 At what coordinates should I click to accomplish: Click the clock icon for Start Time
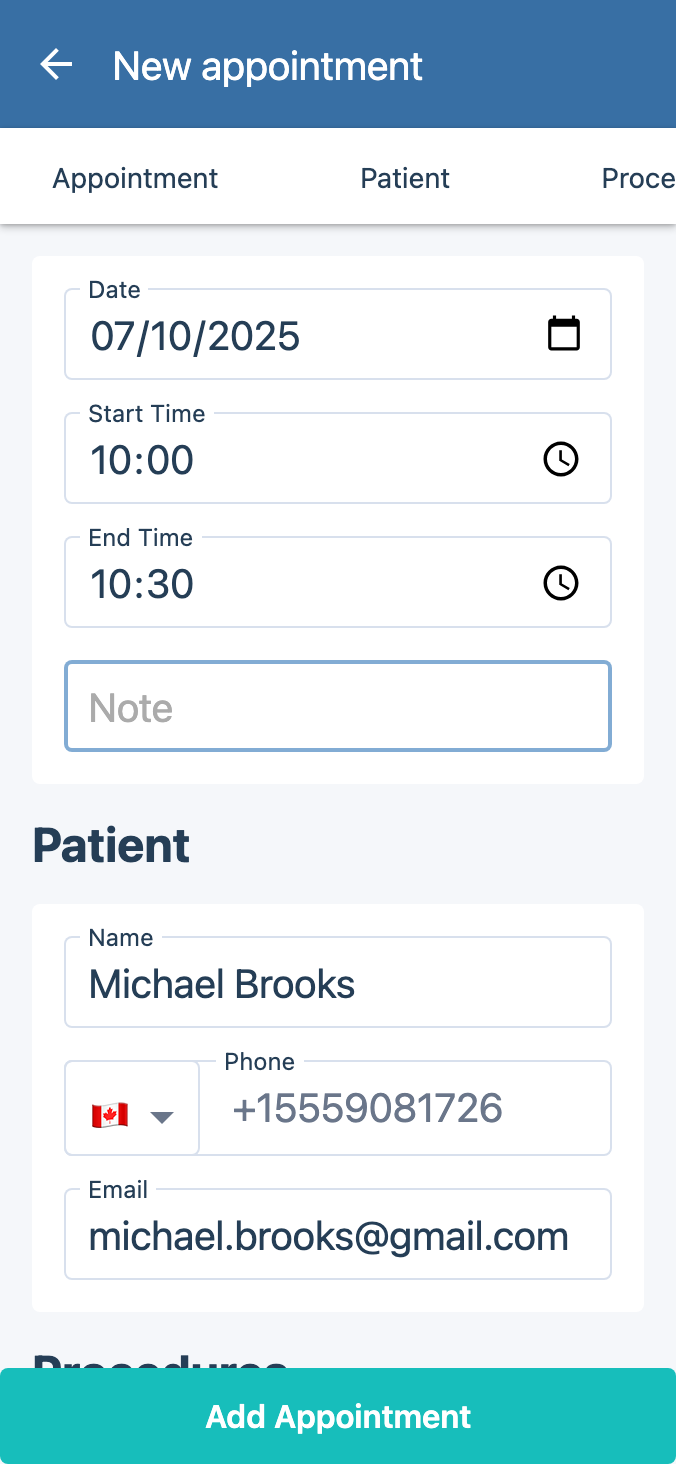tap(560, 459)
